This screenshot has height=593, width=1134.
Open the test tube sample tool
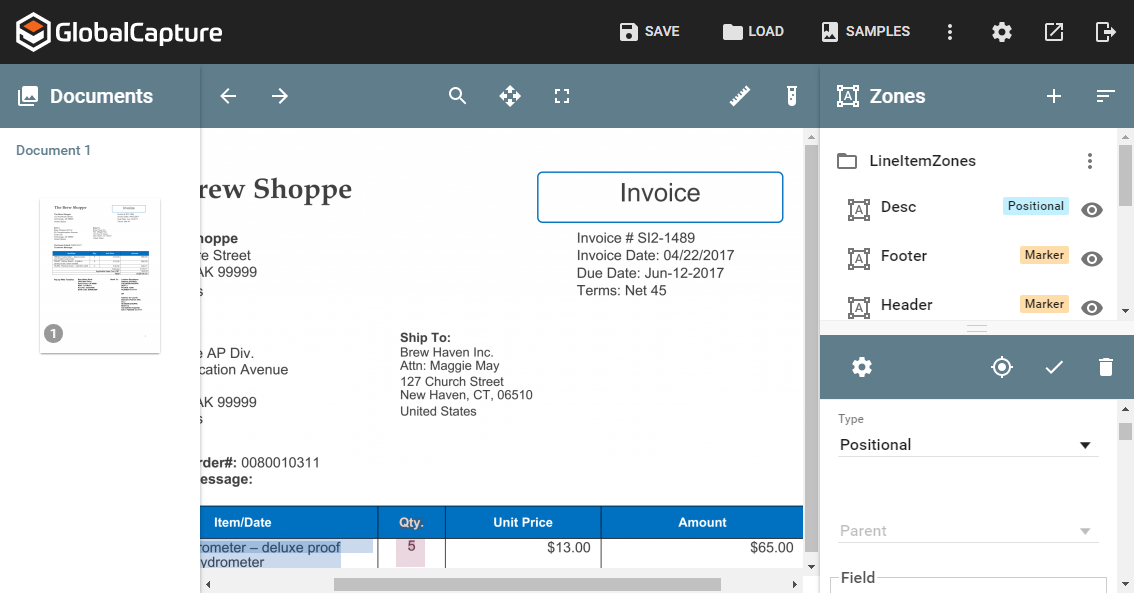click(x=791, y=96)
